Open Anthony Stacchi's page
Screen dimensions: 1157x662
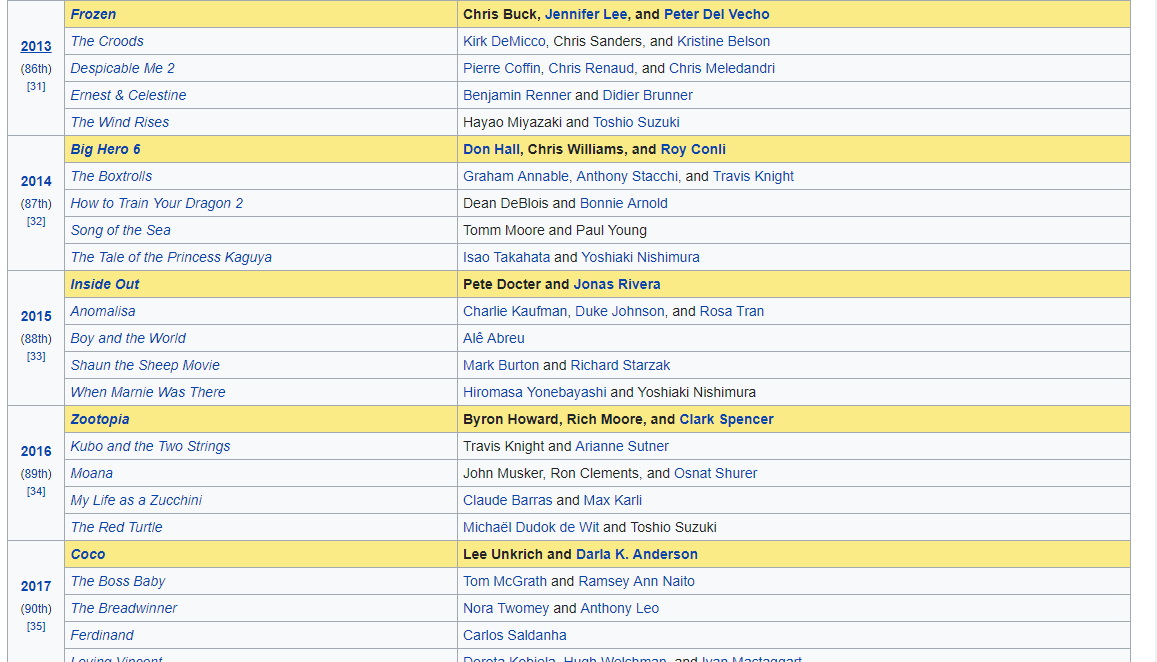[626, 176]
